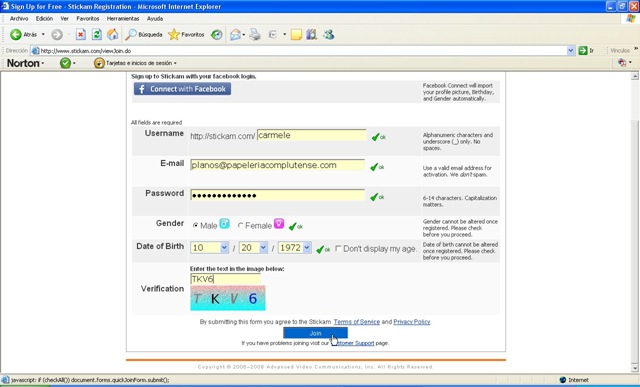Go to Home page icon
The image size is (640, 387).
(112, 35)
